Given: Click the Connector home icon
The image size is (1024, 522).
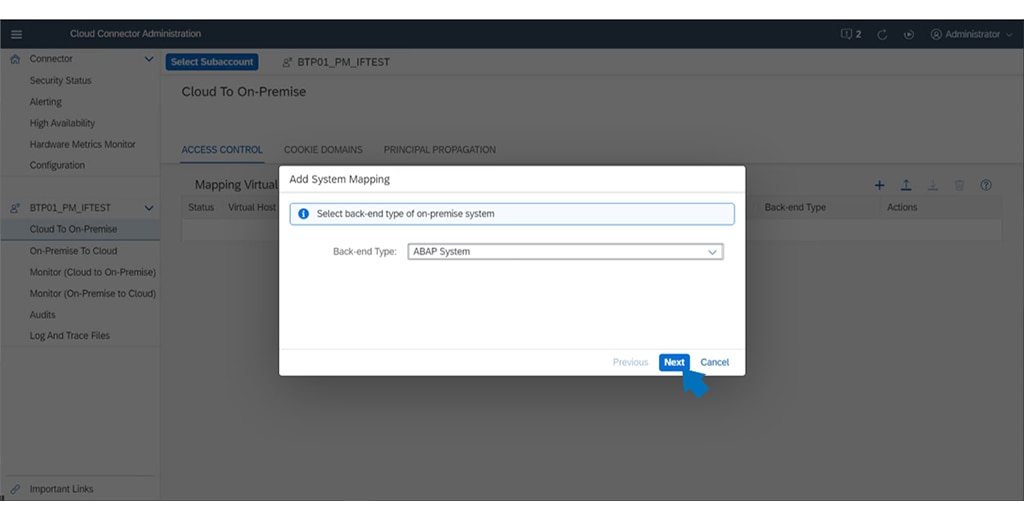Looking at the screenshot, I should (15, 59).
